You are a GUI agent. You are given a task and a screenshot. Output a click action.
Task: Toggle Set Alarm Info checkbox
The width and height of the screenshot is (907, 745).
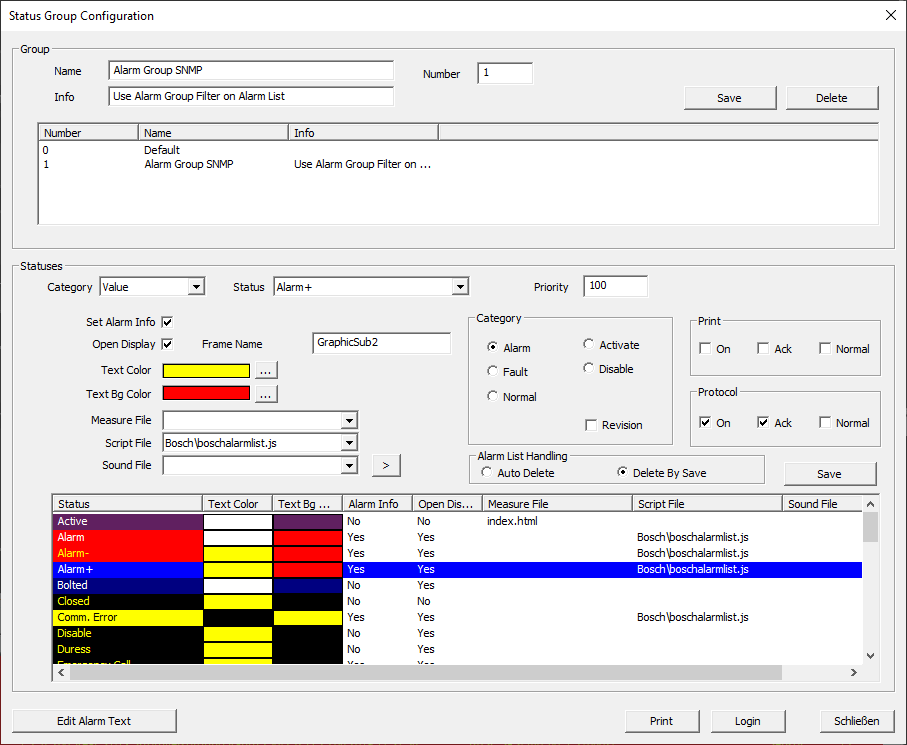coord(167,322)
